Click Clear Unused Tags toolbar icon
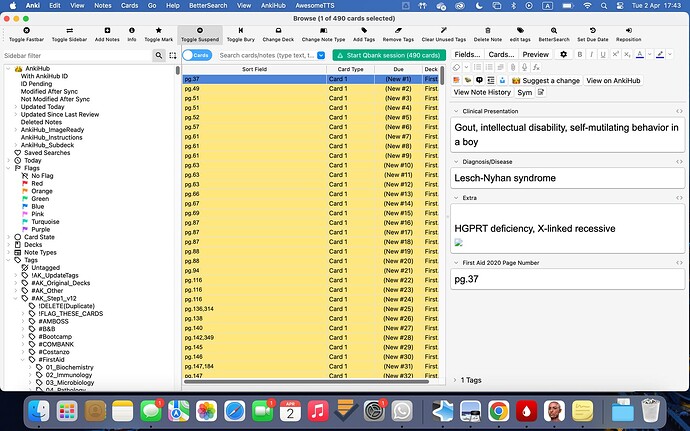Viewport: 690px width, 431px height. coord(444,30)
